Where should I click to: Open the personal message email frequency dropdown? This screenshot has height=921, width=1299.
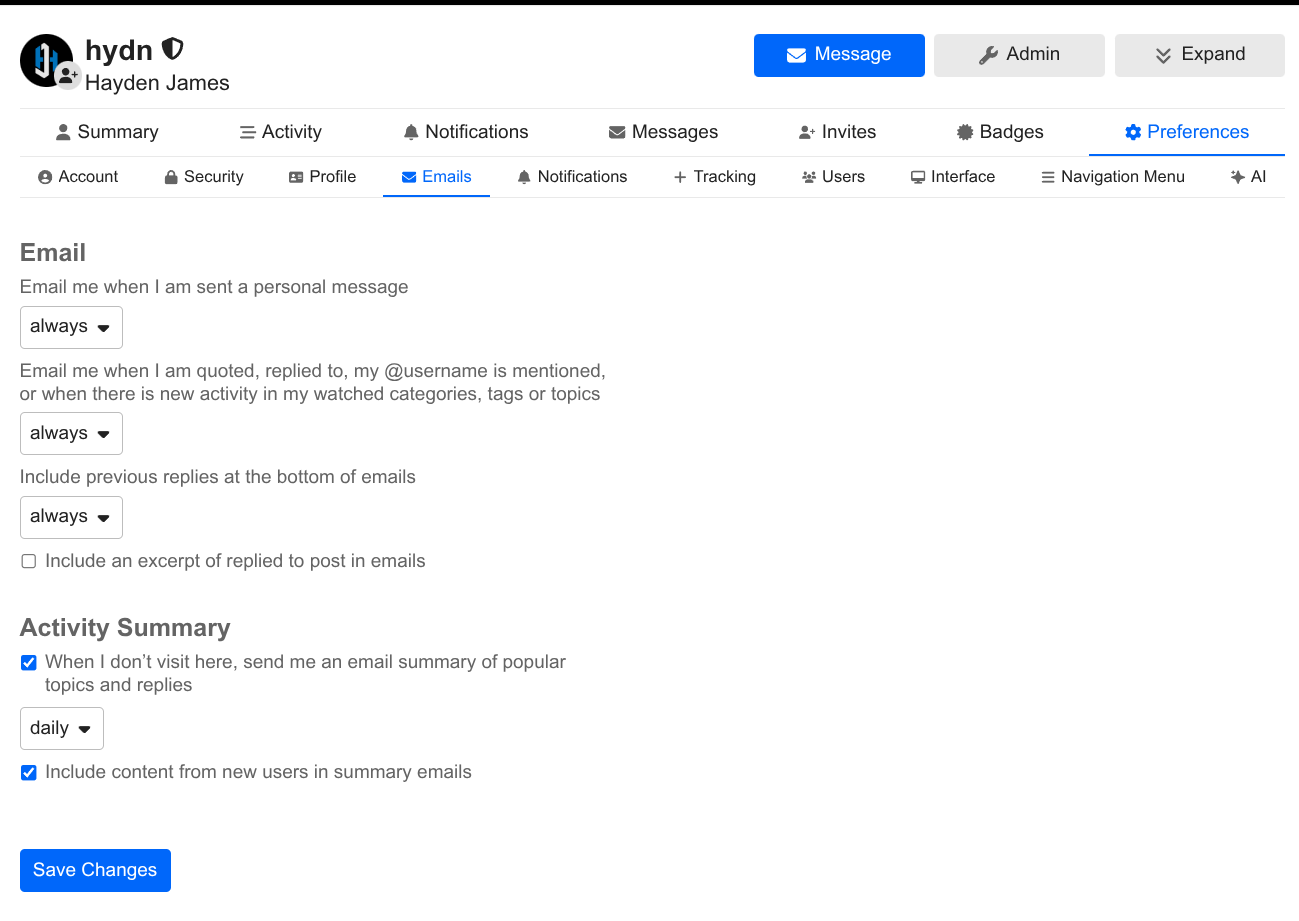pos(71,327)
